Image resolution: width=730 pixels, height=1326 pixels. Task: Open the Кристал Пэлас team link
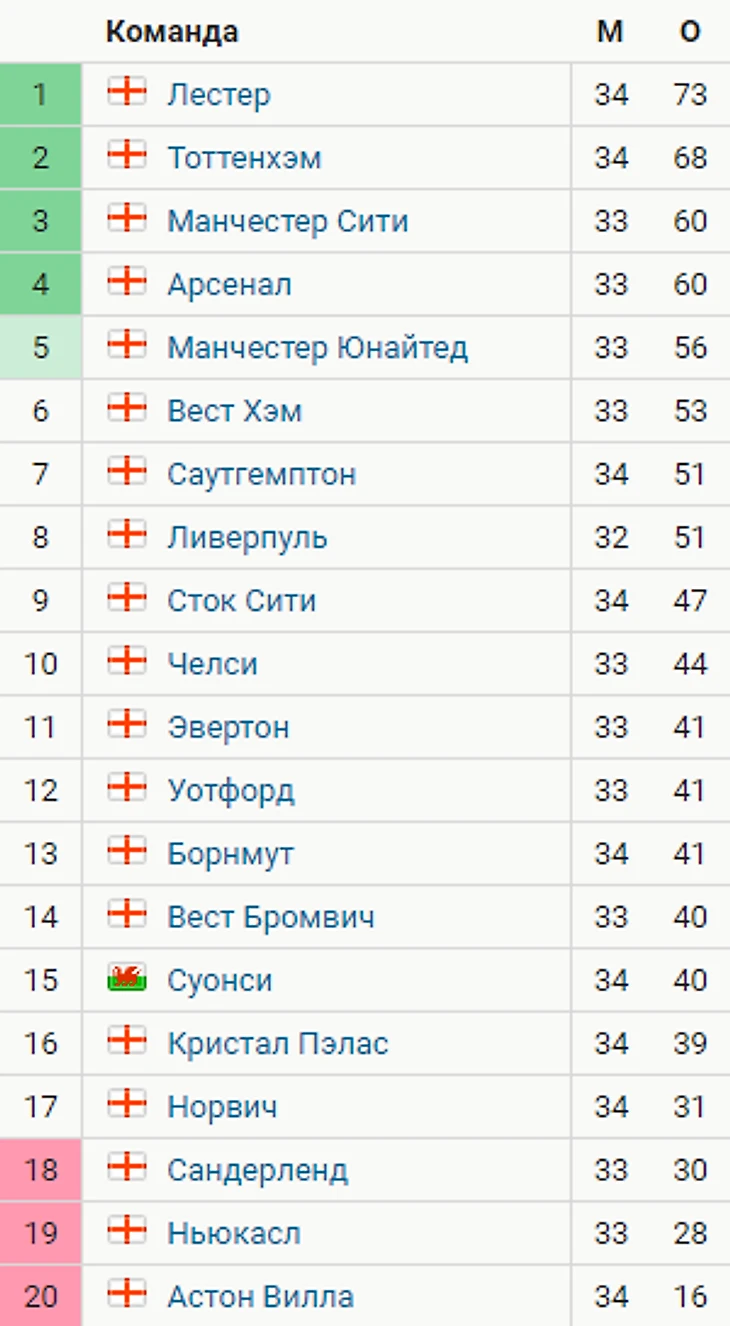(278, 1044)
